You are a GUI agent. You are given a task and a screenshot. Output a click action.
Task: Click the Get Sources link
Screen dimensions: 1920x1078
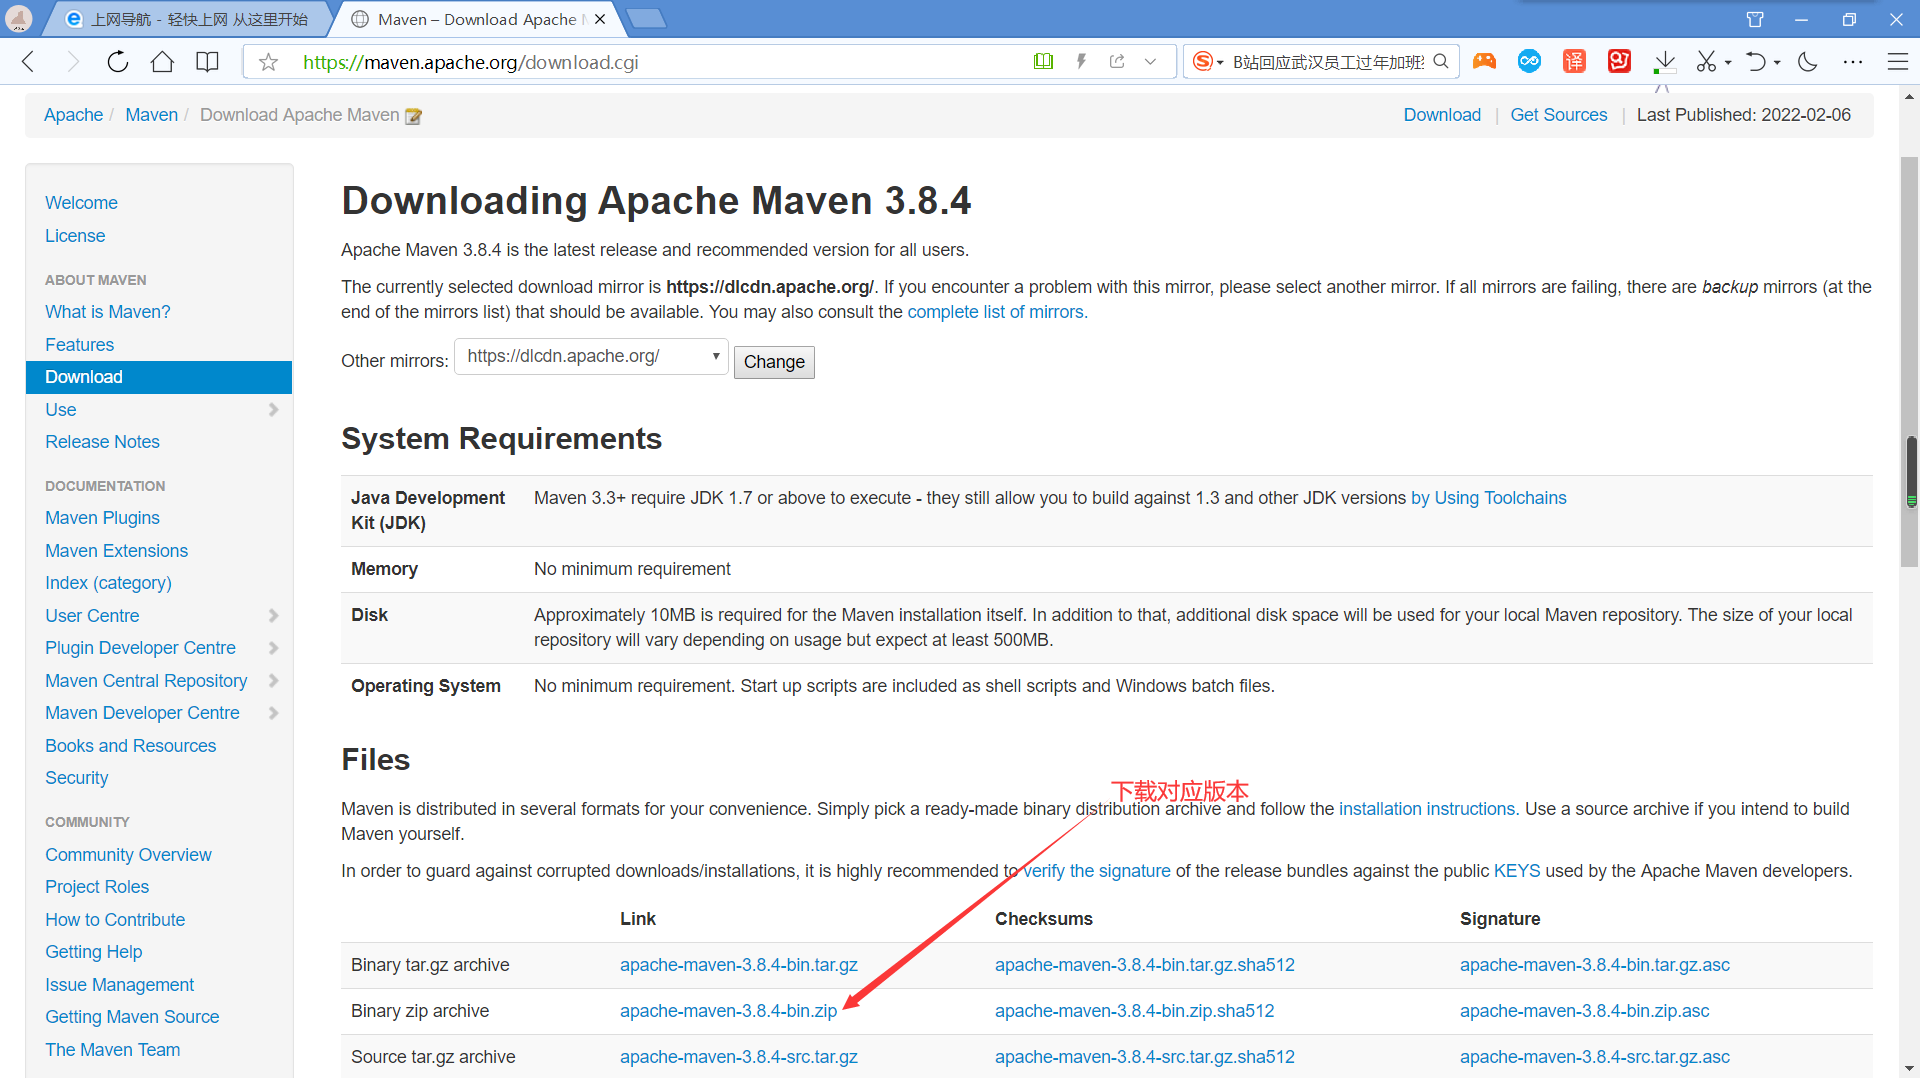click(1558, 115)
